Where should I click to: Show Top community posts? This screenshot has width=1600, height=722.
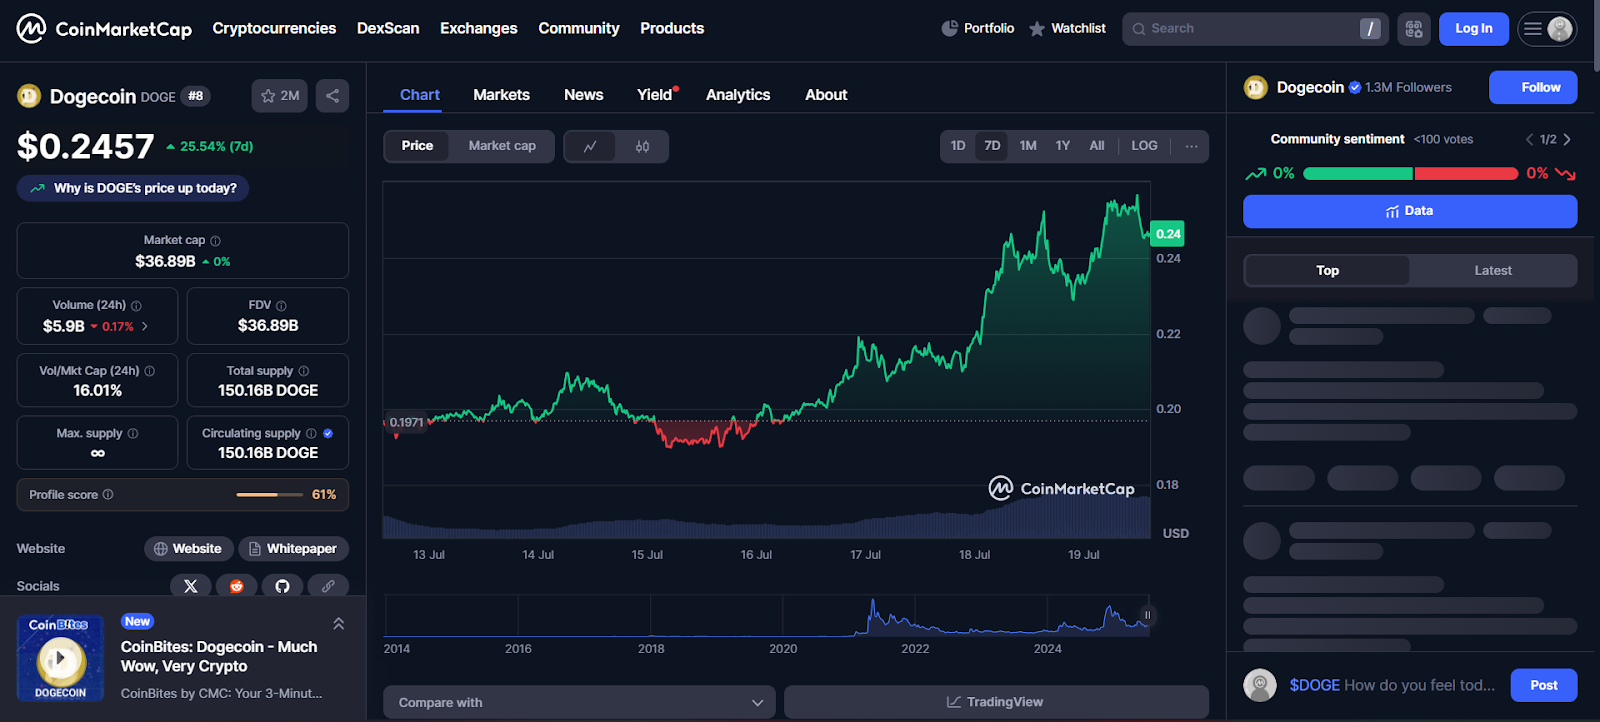[x=1327, y=271]
